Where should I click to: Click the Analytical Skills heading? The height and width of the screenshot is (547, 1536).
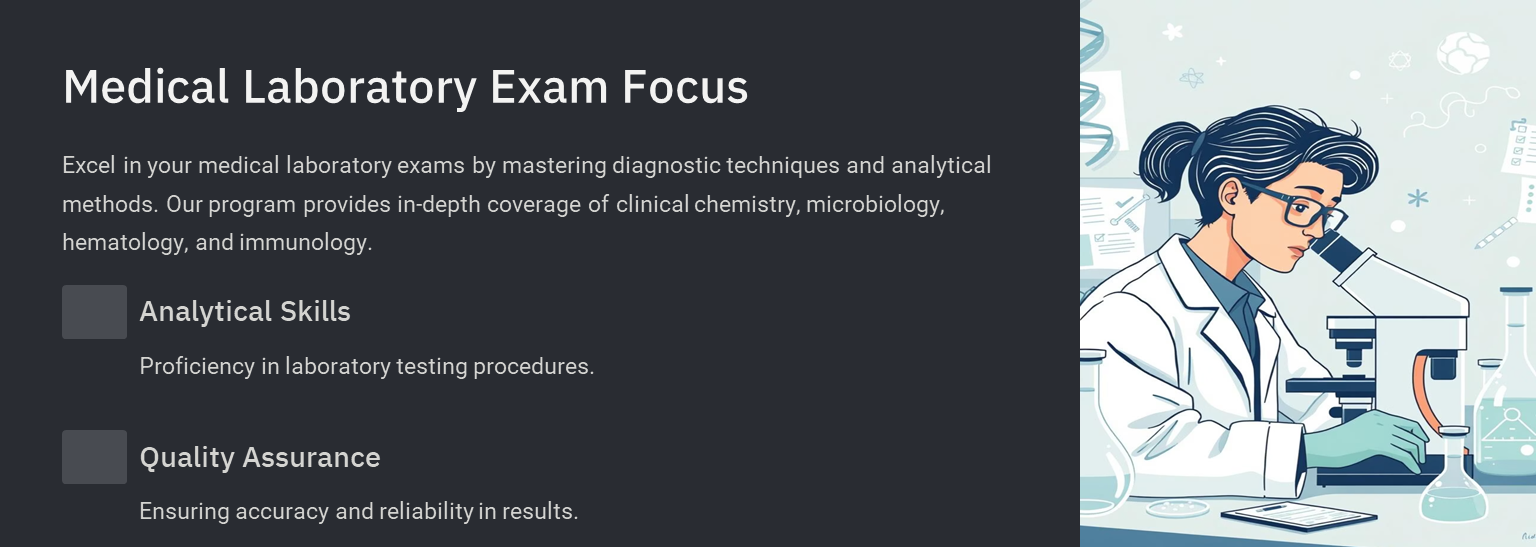[x=245, y=311]
